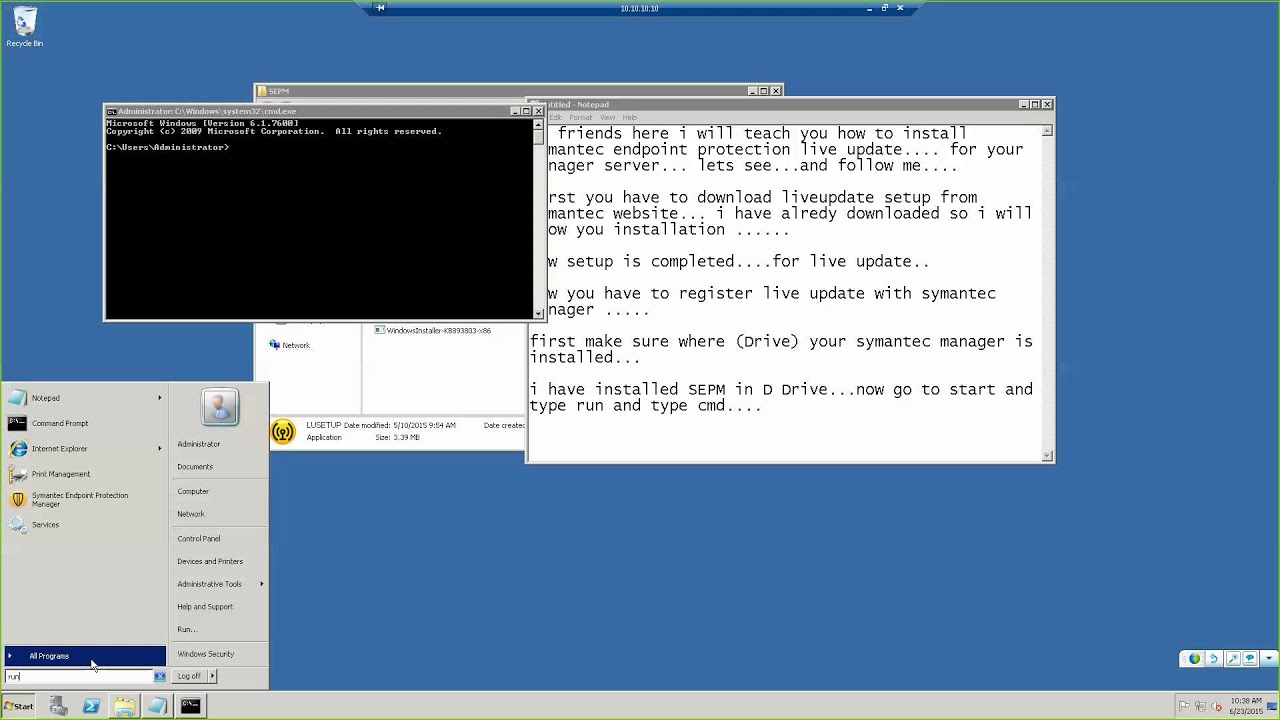This screenshot has height=720, width=1280.
Task: Click the Command Prompt scrollbar down arrow
Action: point(538,313)
